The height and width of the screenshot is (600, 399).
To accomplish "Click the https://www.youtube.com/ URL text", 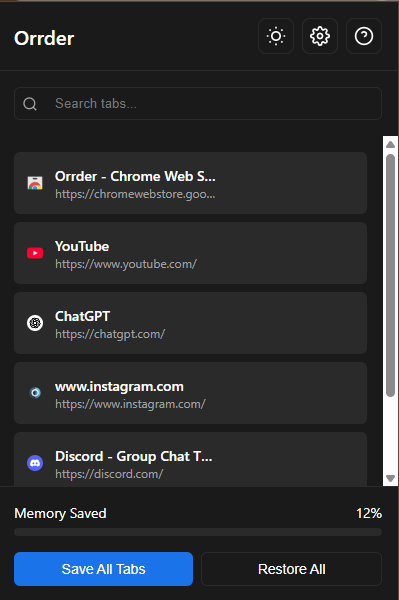I will tap(126, 264).
